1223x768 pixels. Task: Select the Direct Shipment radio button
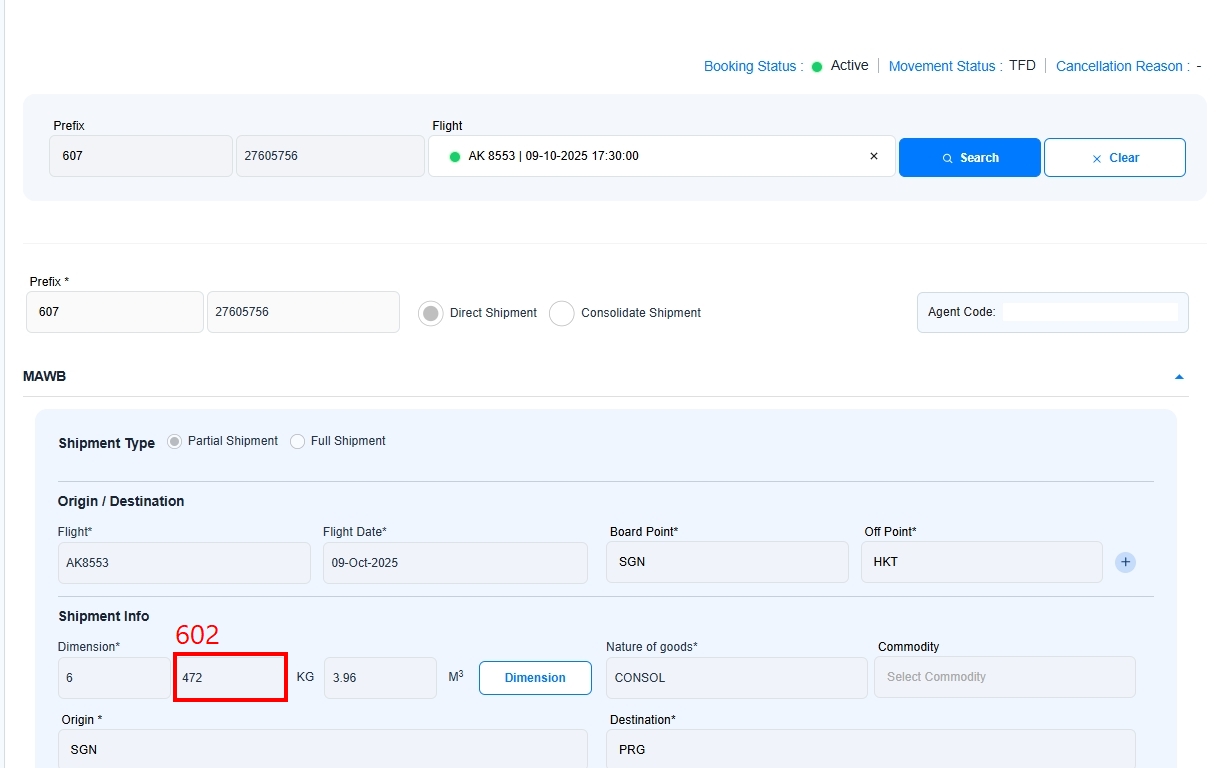pyautogui.click(x=431, y=313)
